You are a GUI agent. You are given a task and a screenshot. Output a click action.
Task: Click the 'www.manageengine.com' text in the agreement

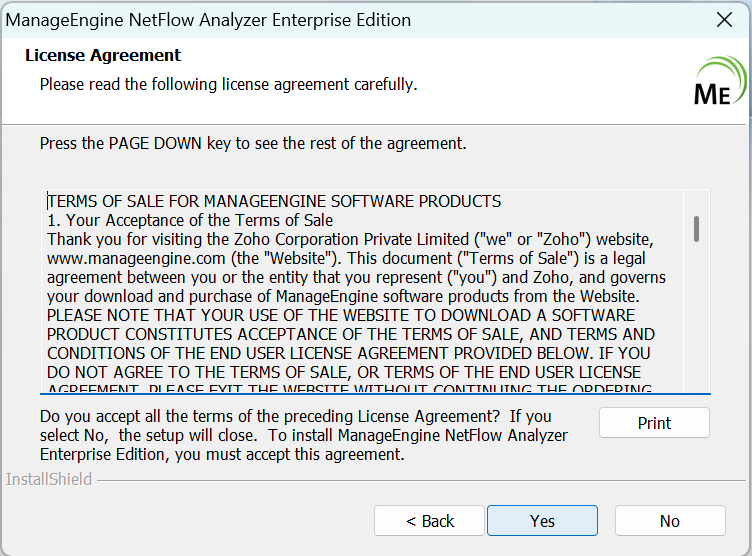tap(136, 259)
